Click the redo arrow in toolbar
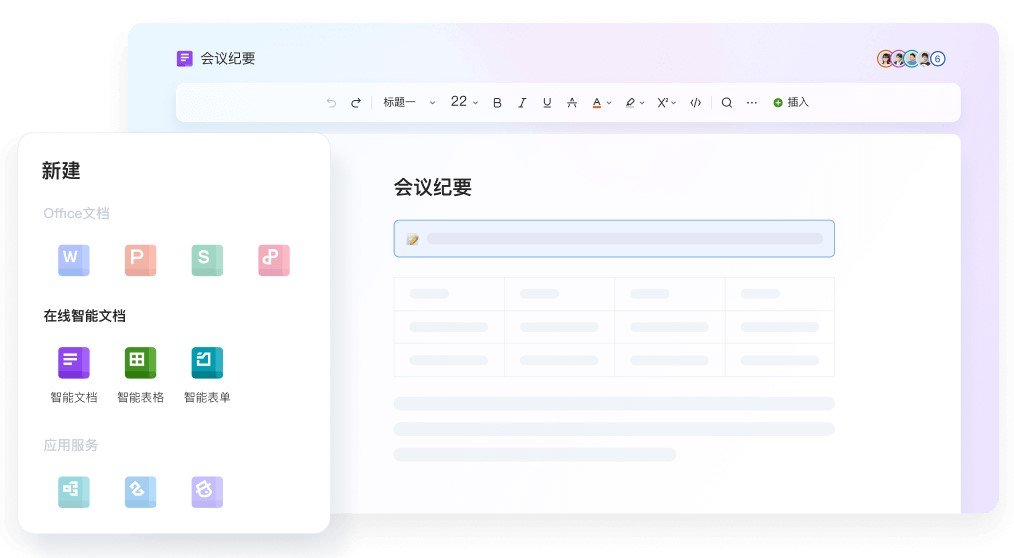 (355, 103)
